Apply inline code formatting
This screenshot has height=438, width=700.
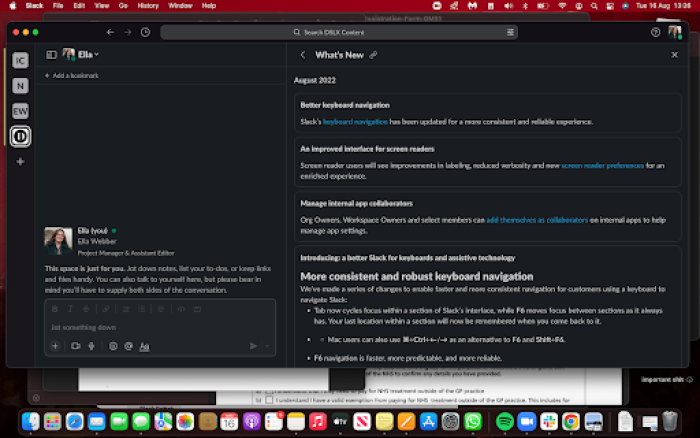[x=181, y=309]
